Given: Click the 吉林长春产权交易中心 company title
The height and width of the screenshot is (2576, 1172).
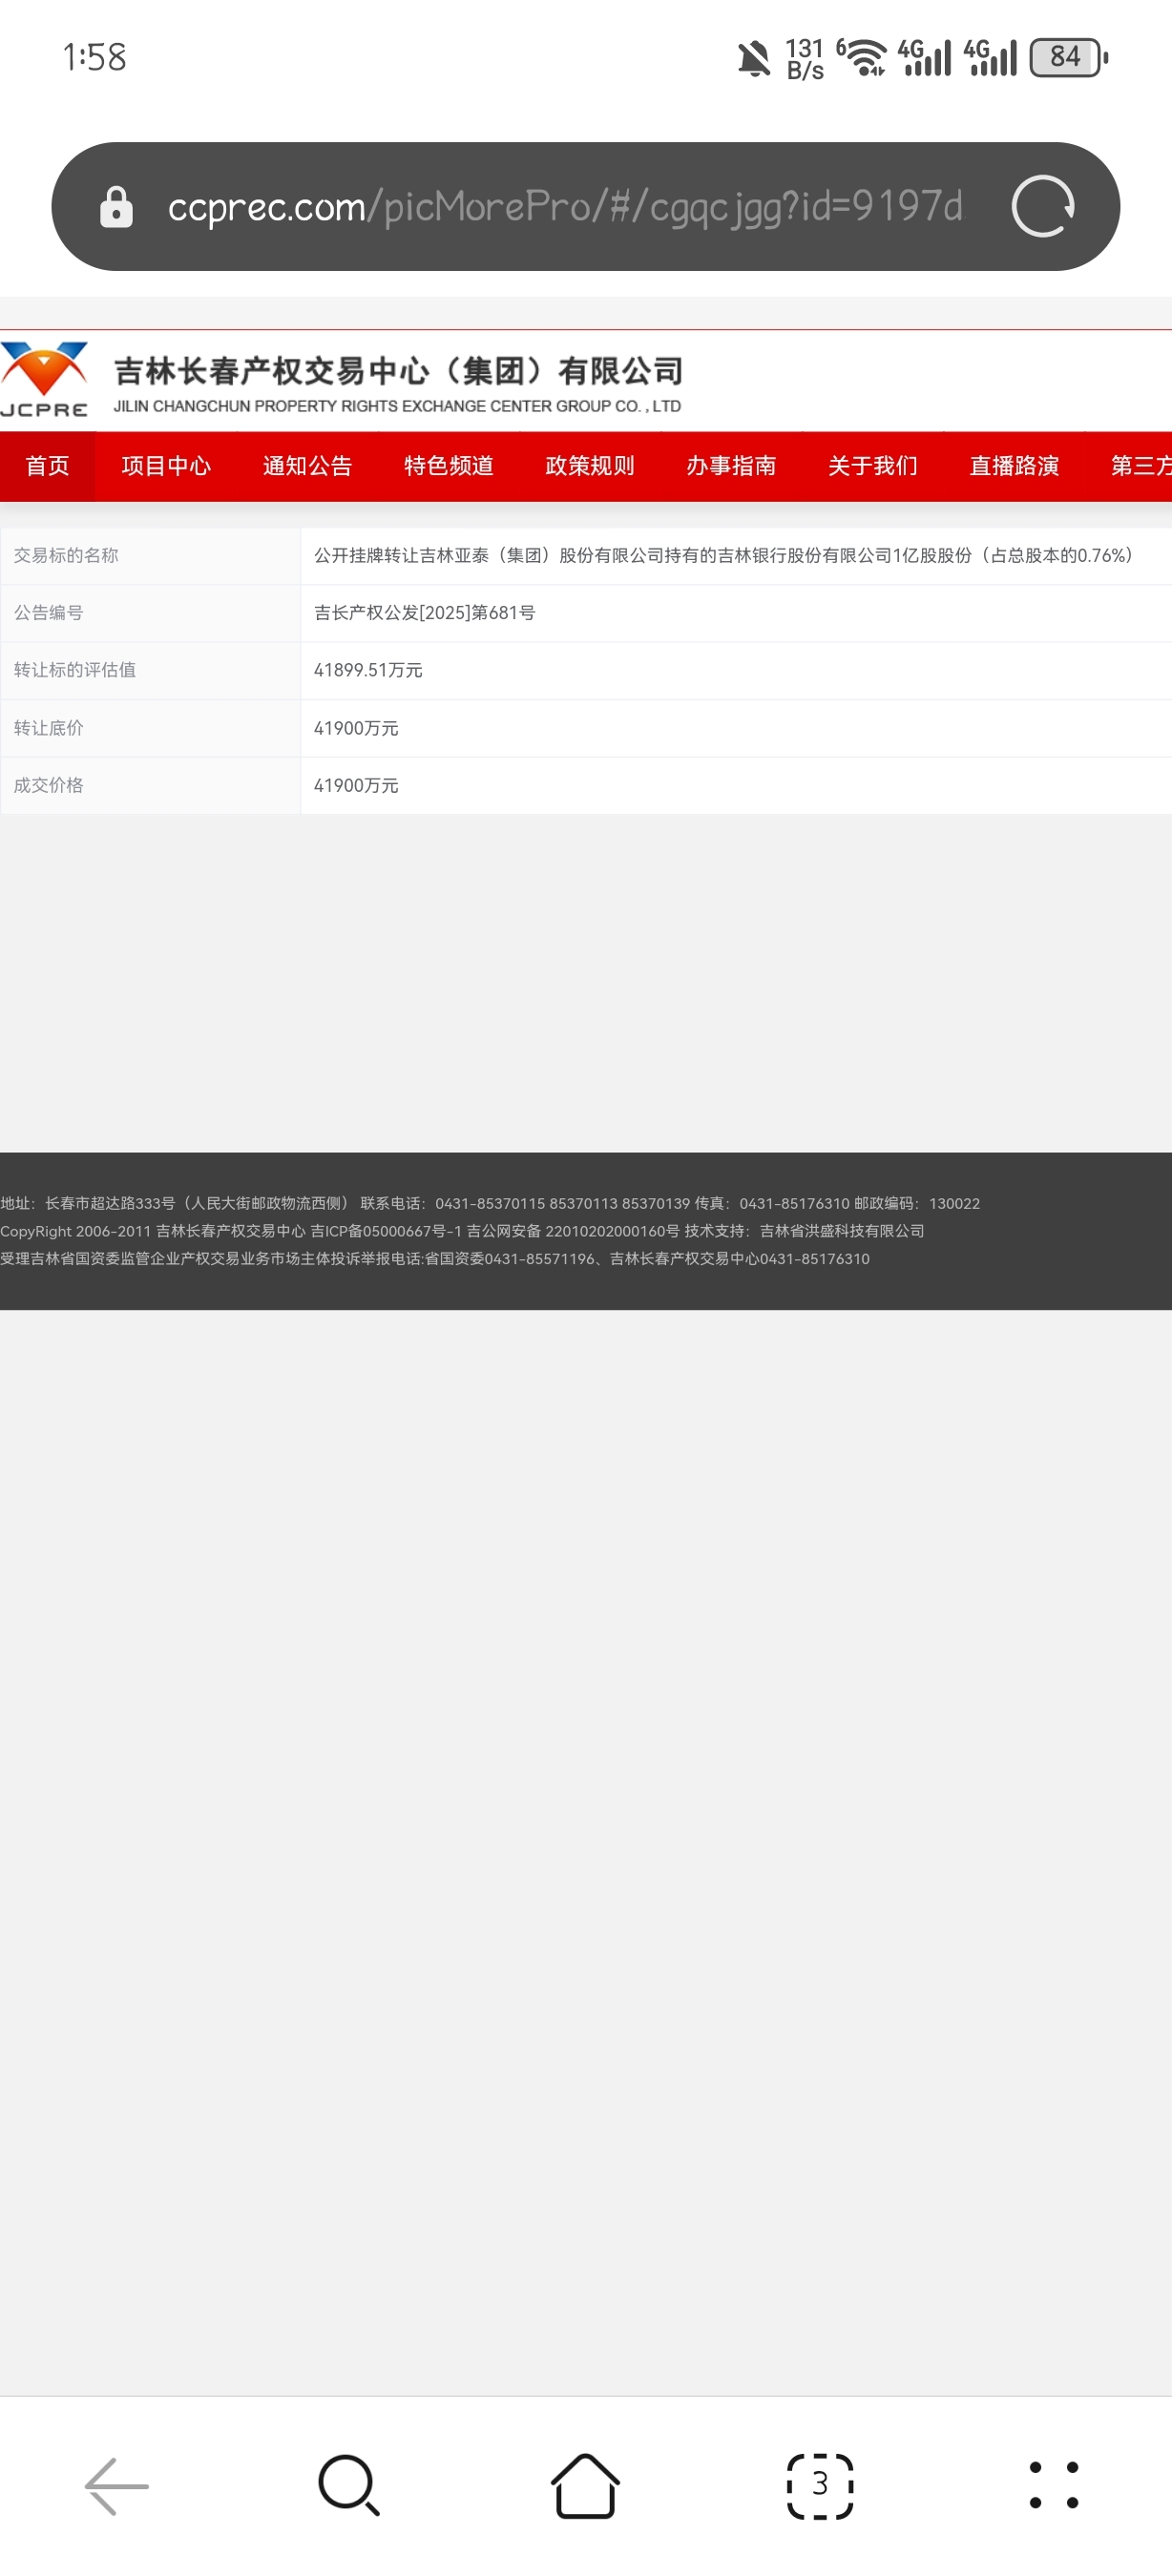Looking at the screenshot, I should (x=399, y=371).
